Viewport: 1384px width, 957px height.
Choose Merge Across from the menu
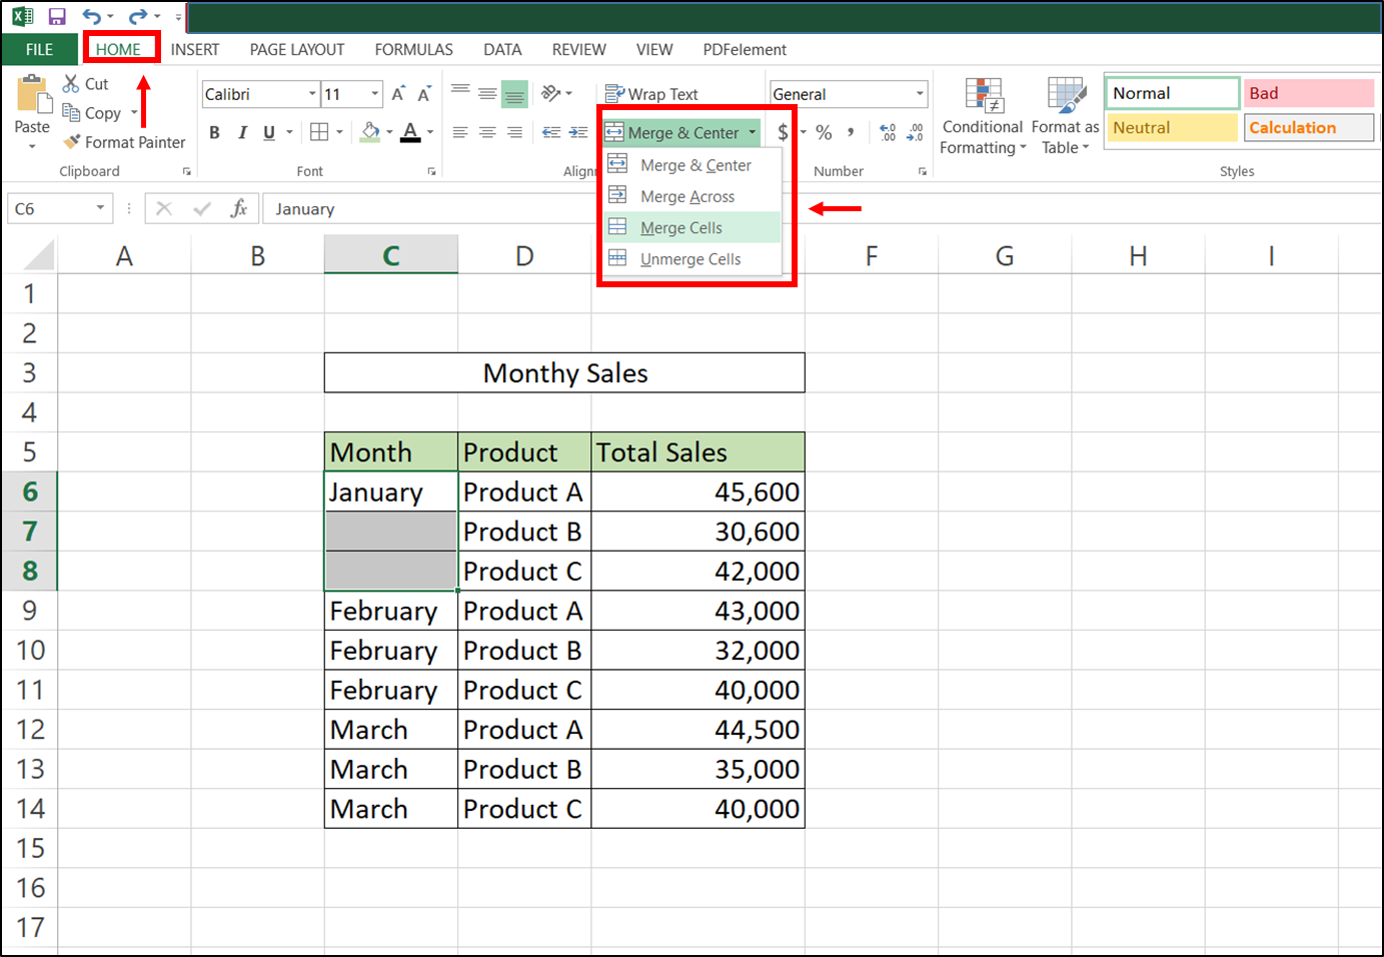(x=692, y=197)
